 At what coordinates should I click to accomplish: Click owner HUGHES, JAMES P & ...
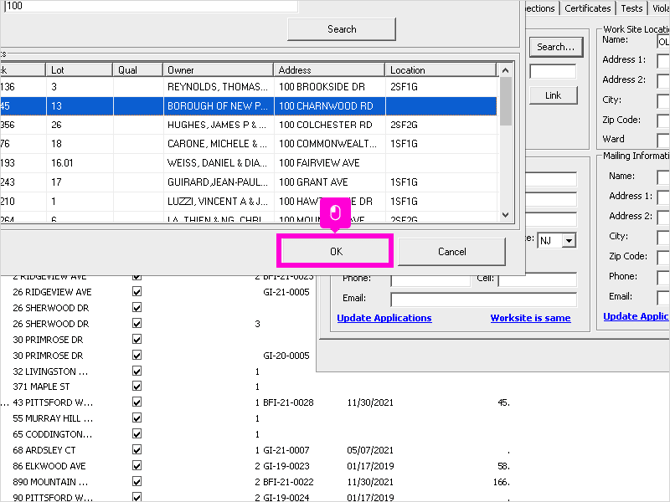(217, 125)
